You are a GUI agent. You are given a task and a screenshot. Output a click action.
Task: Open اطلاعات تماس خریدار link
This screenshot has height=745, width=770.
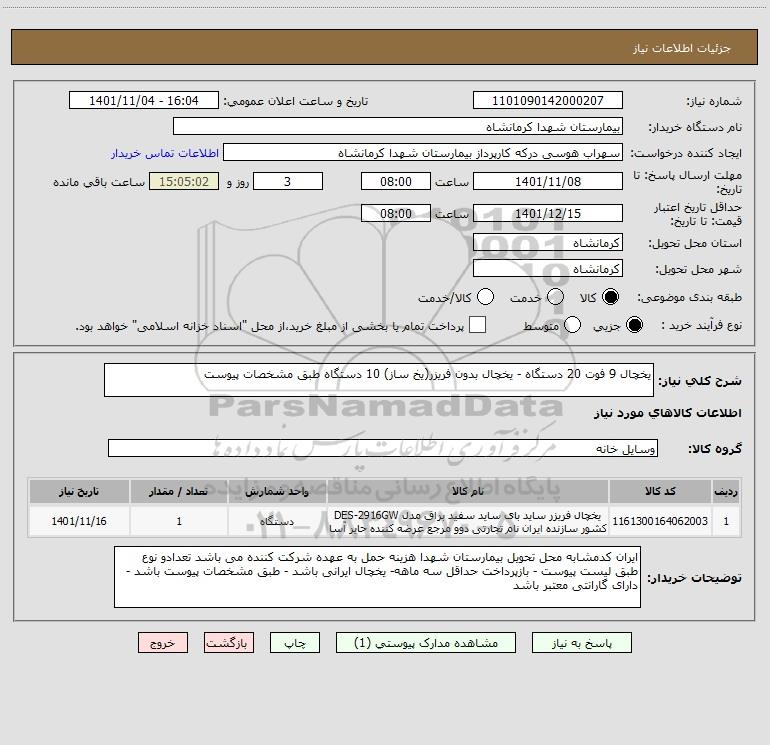pyautogui.click(x=165, y=153)
